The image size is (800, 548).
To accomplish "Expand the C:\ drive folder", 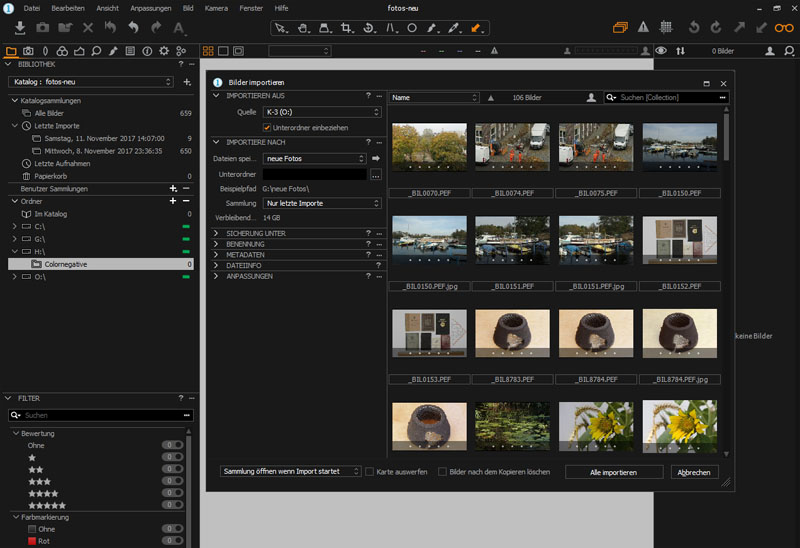I will point(14,226).
